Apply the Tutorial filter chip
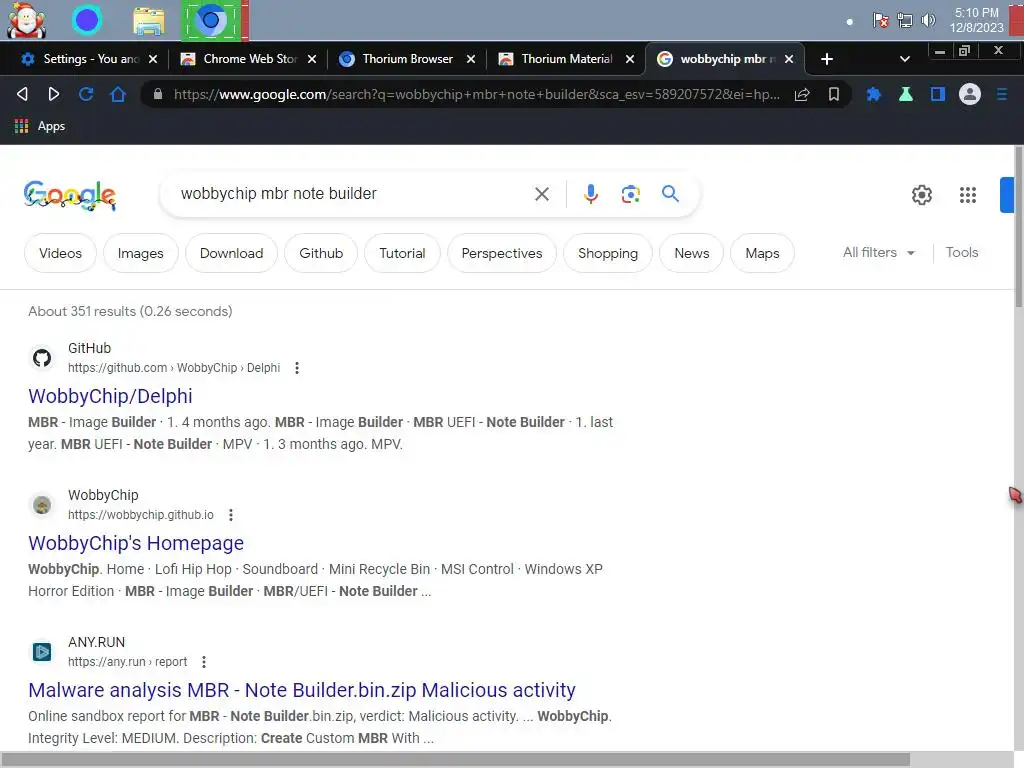This screenshot has height=768, width=1024. pyautogui.click(x=402, y=253)
